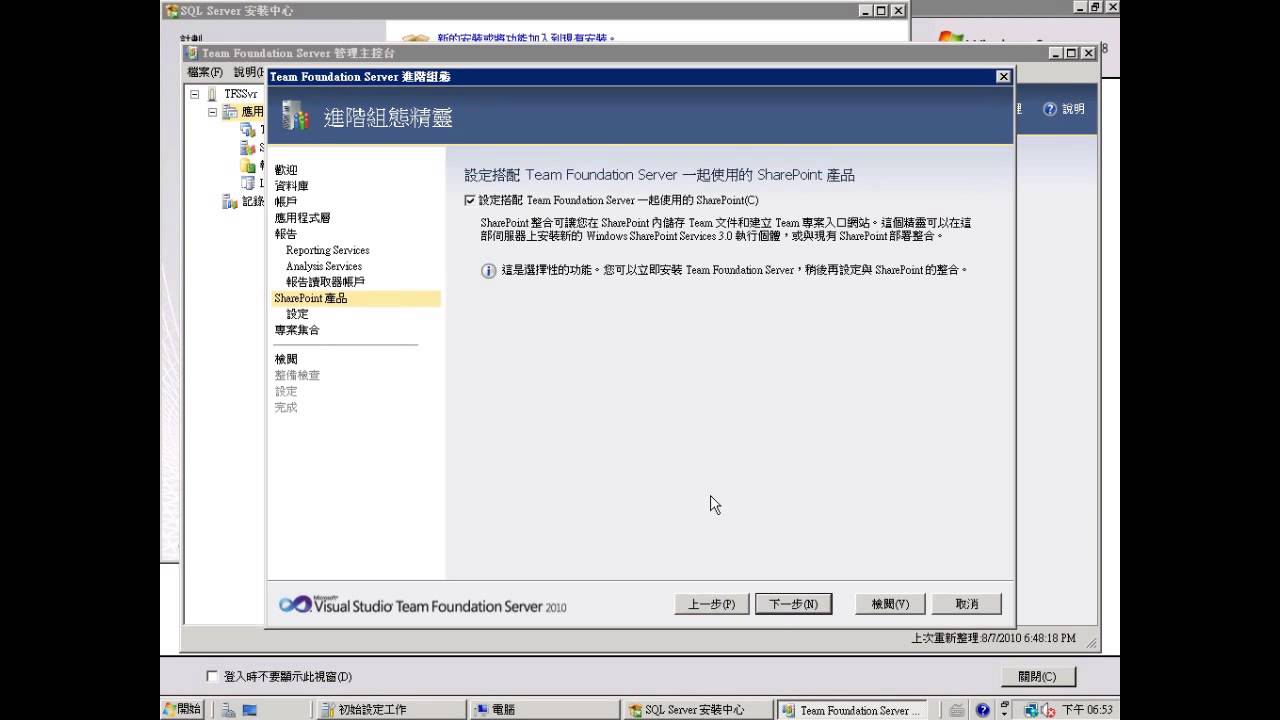Check '登入時不要顯示此視窗(D)' checkbox
This screenshot has width=1280, height=720.
coord(211,676)
